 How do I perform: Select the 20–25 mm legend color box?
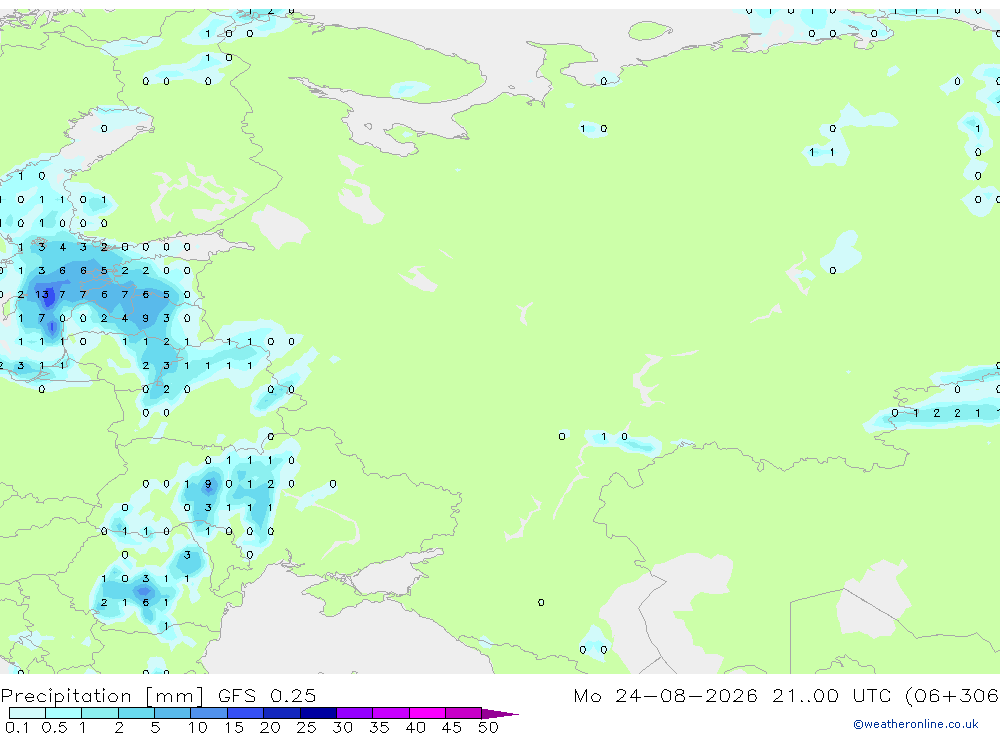pos(282,713)
